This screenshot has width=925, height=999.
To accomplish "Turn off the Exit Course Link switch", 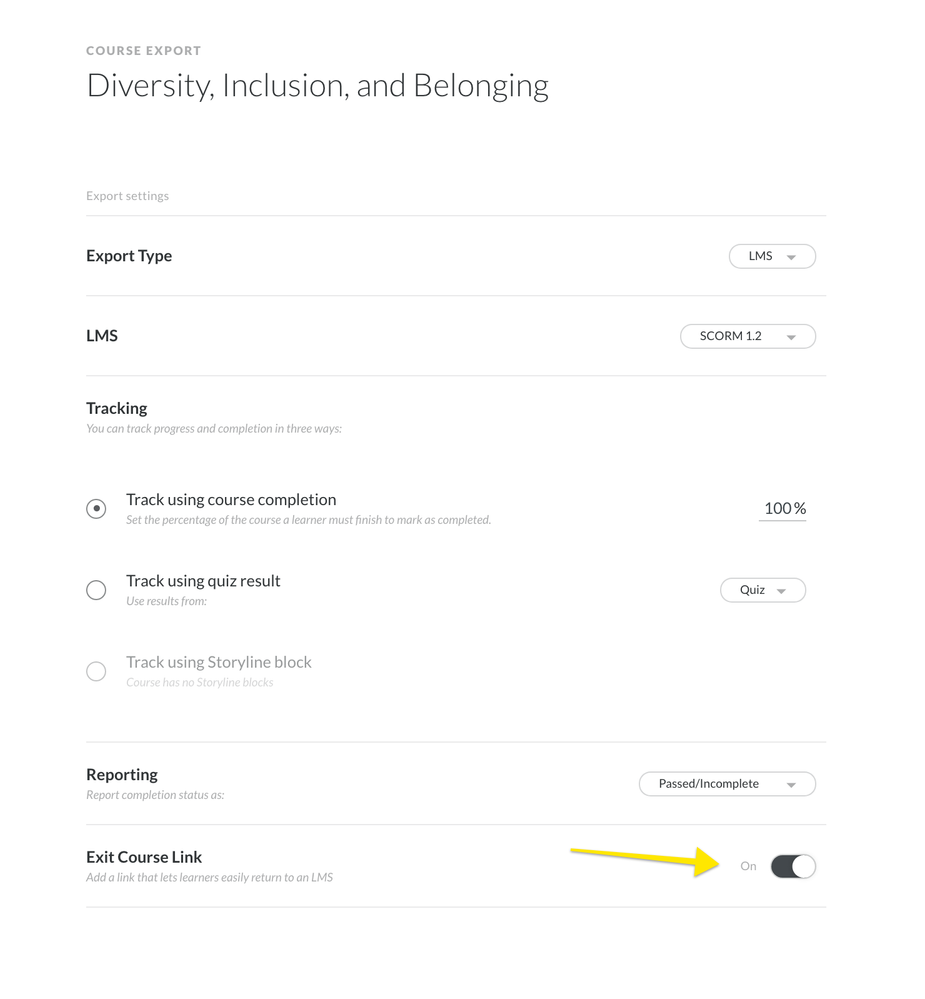I will click(x=793, y=866).
